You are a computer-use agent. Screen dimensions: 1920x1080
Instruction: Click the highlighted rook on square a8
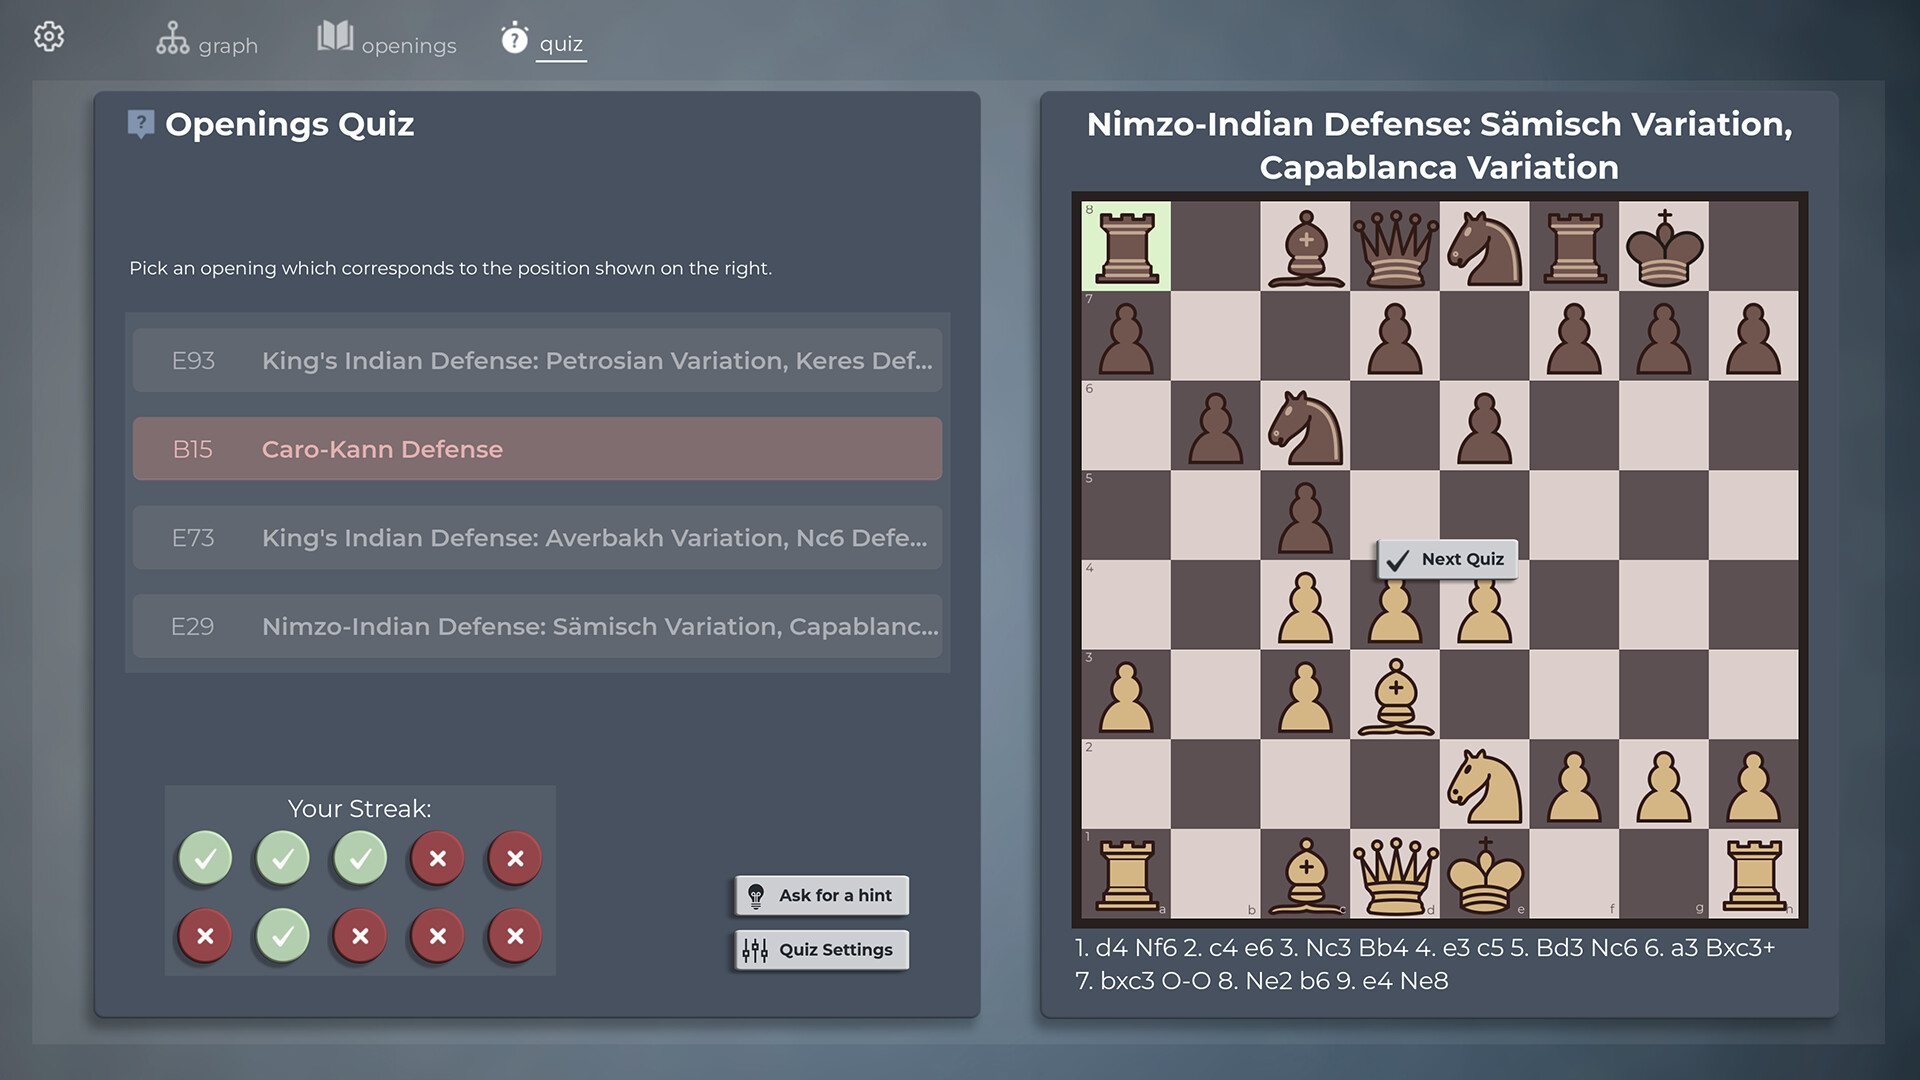[1126, 246]
